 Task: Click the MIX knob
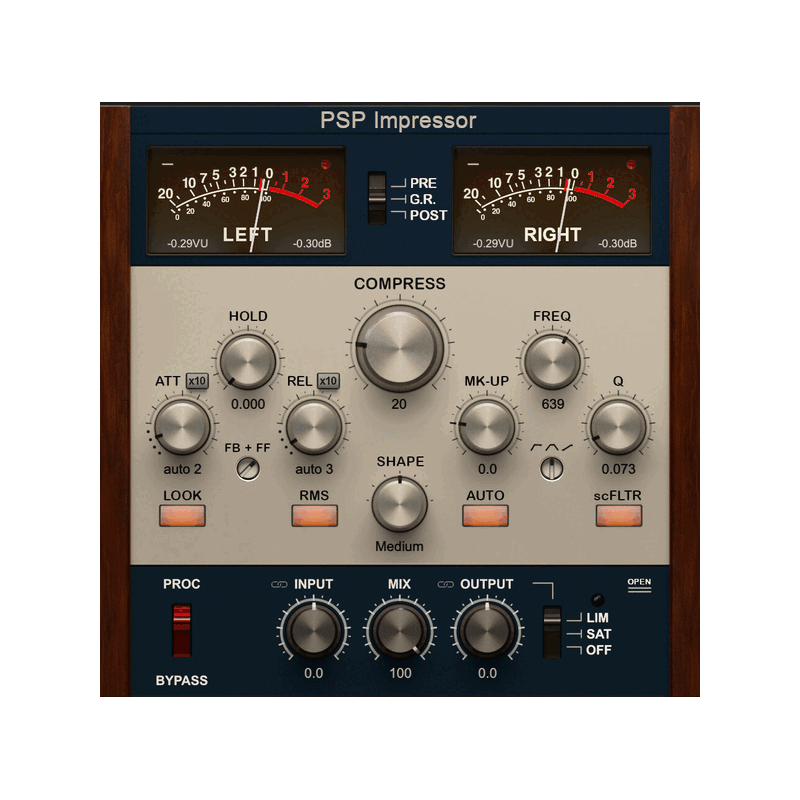(399, 630)
